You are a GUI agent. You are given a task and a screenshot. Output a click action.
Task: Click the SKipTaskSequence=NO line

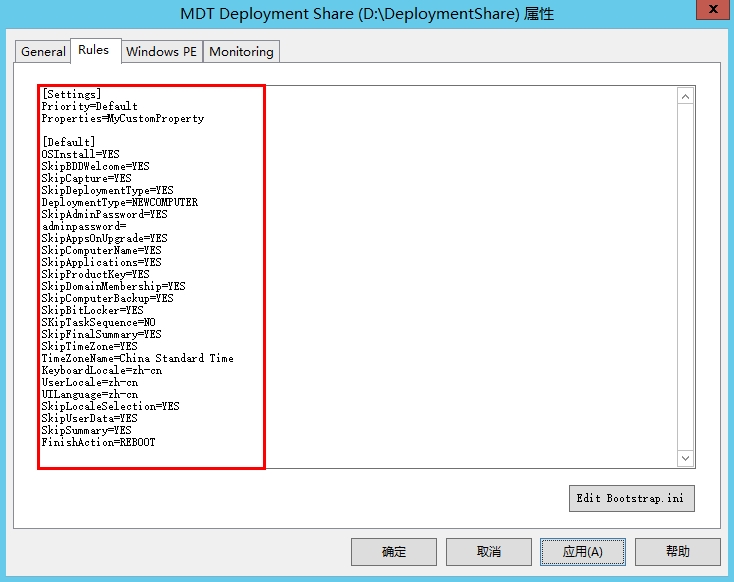[98, 322]
